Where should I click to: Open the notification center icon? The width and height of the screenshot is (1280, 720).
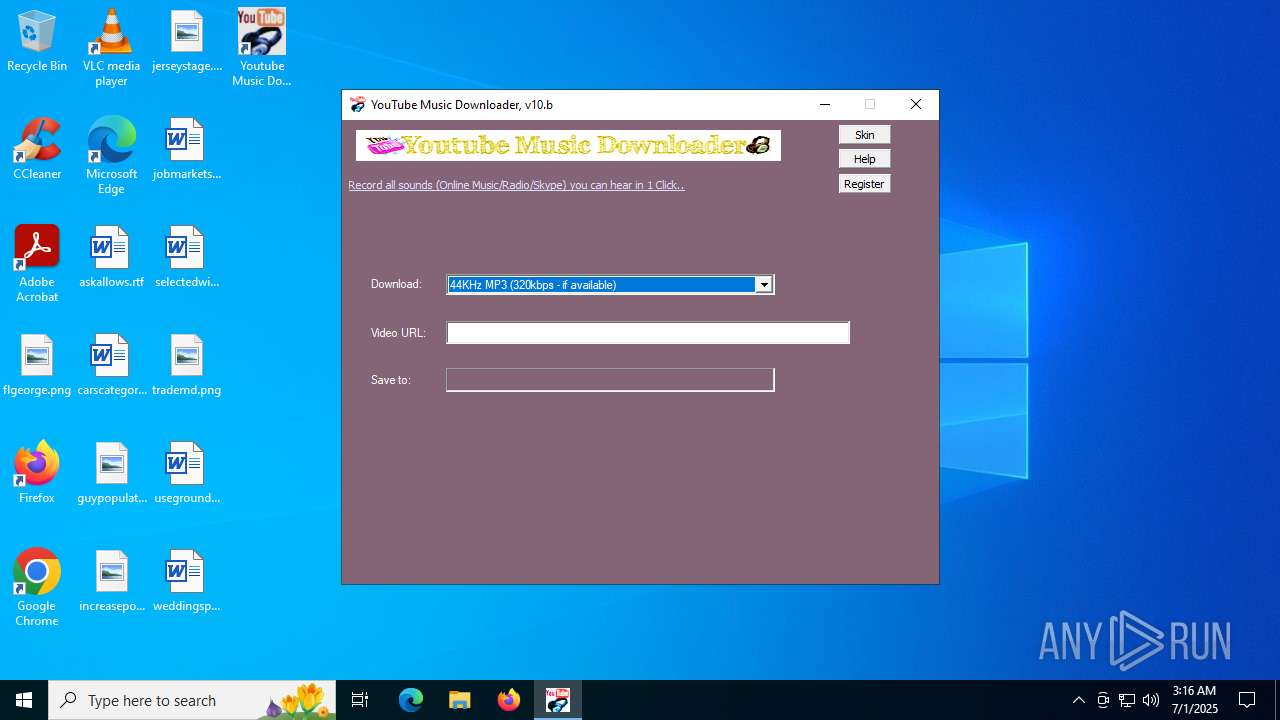tap(1247, 700)
